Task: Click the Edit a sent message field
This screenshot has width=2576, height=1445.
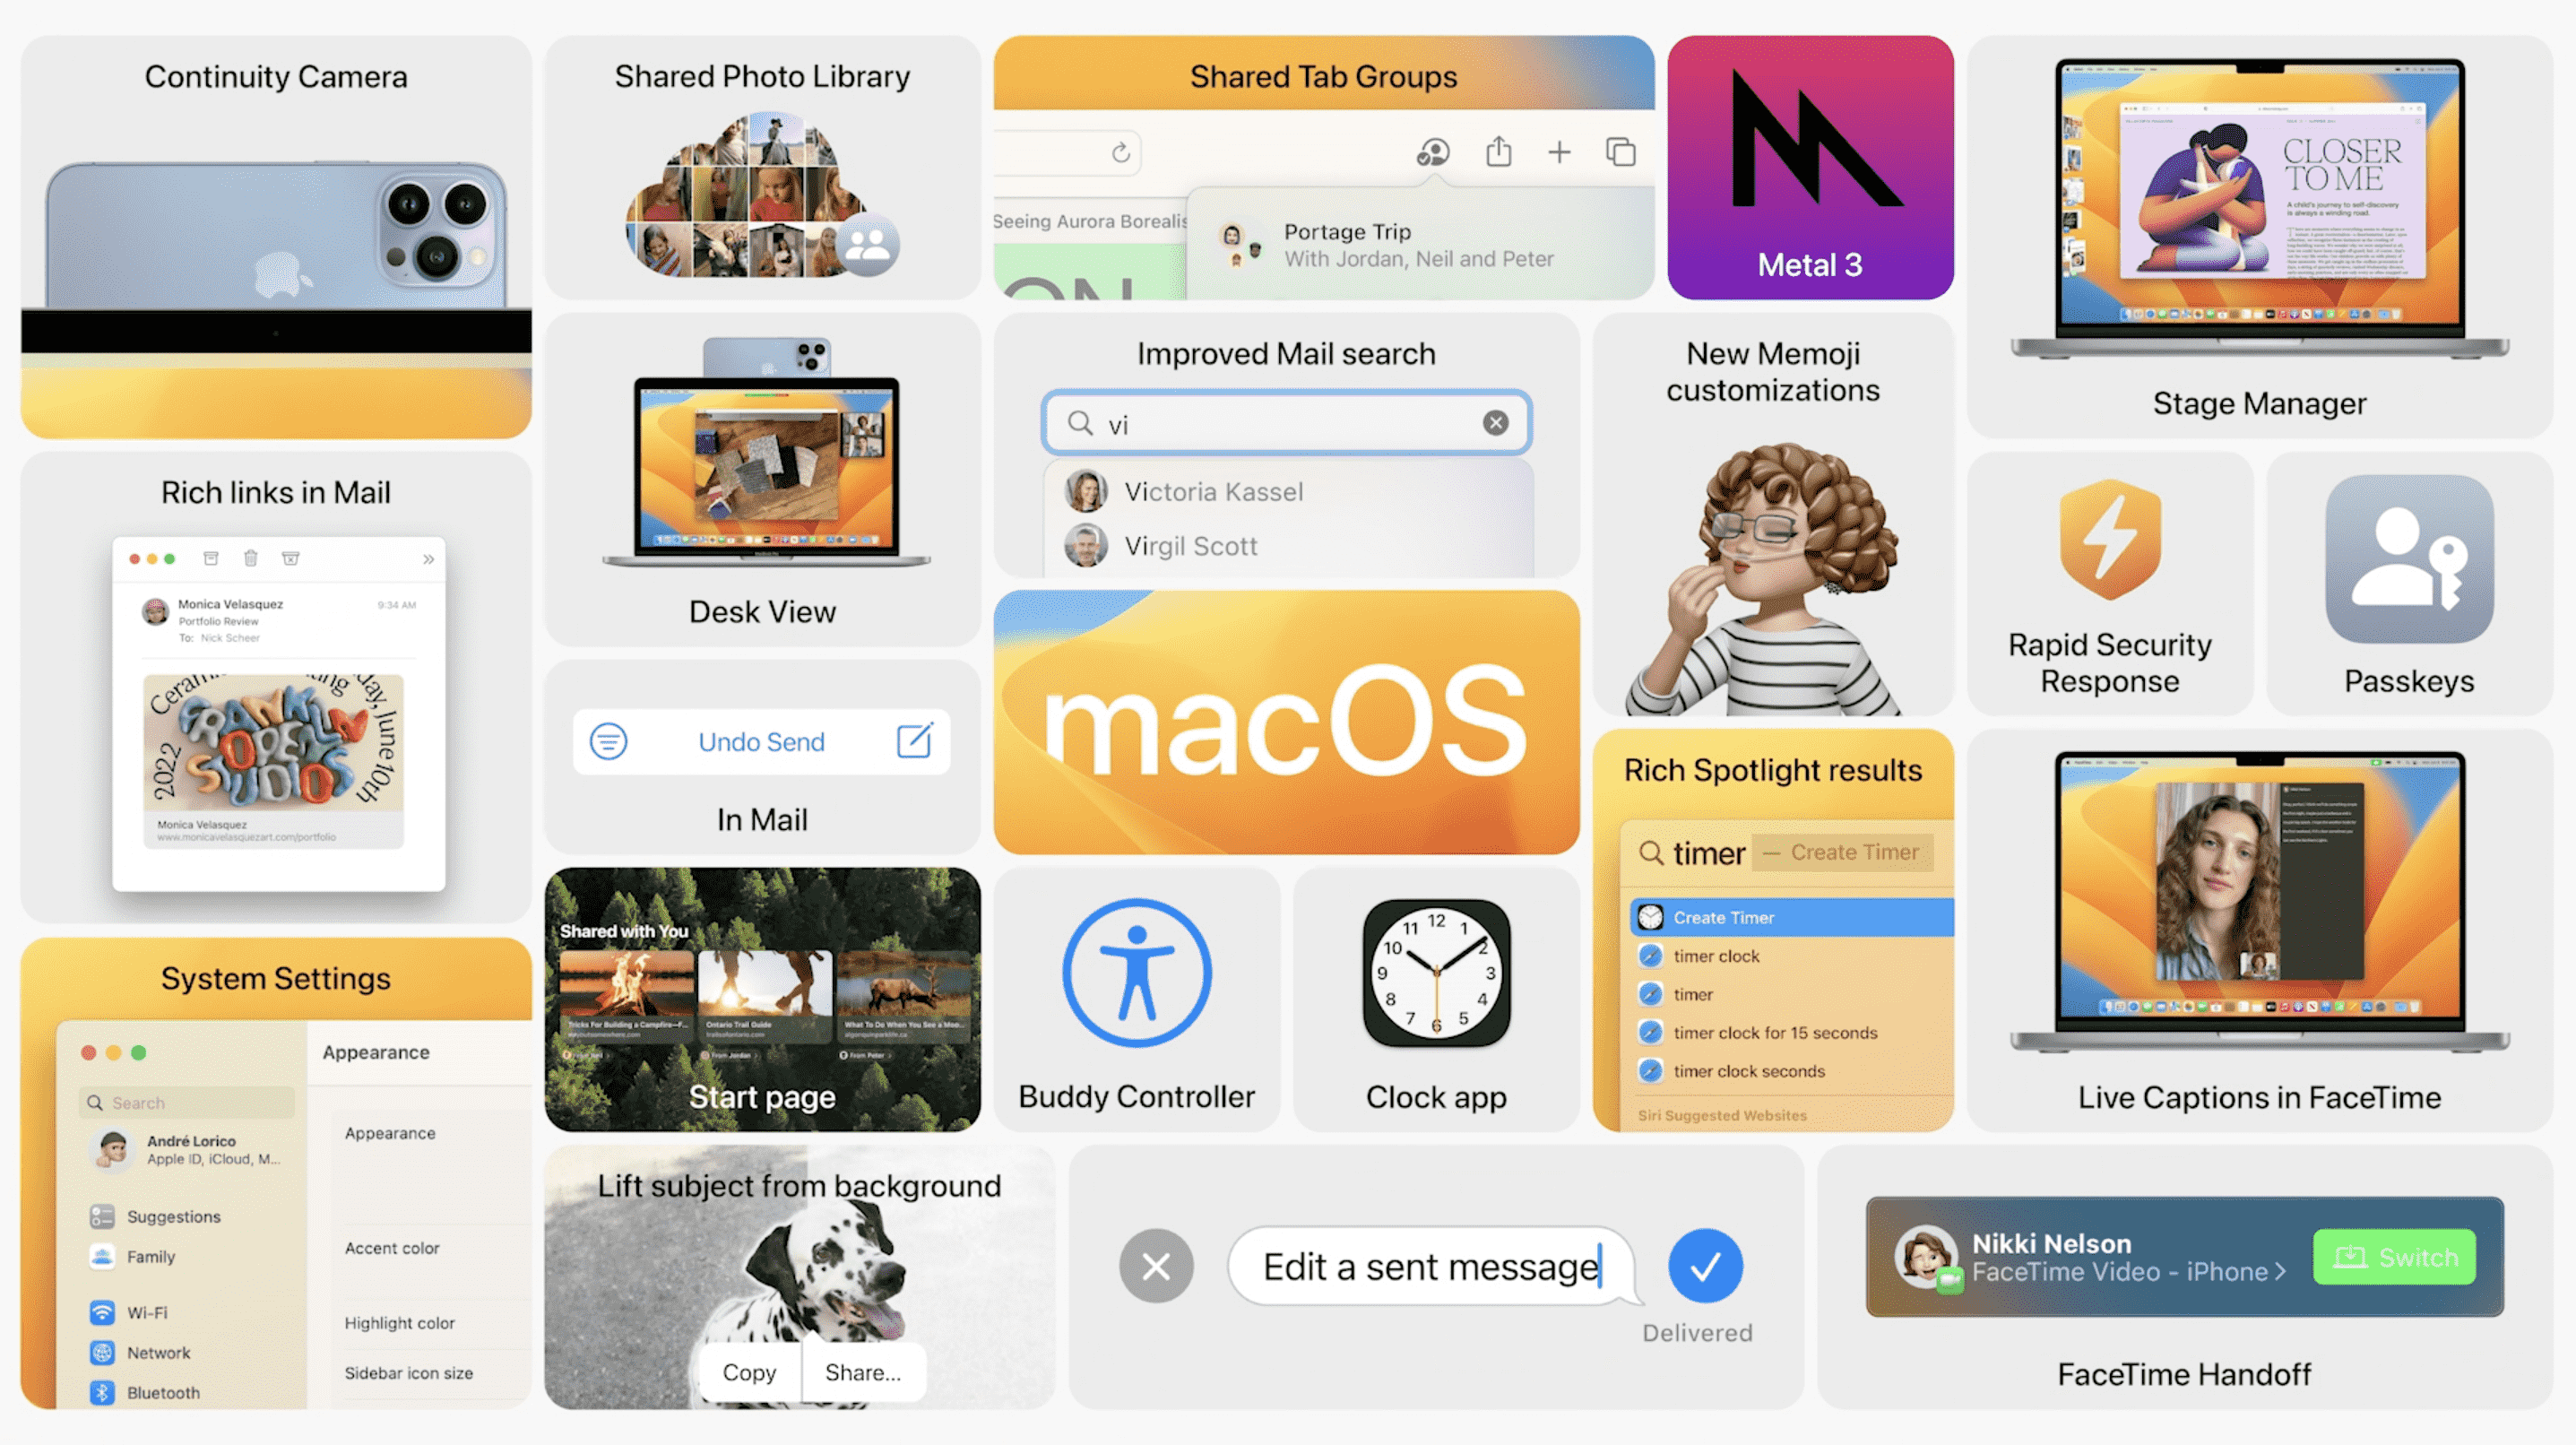Action: 1431,1267
